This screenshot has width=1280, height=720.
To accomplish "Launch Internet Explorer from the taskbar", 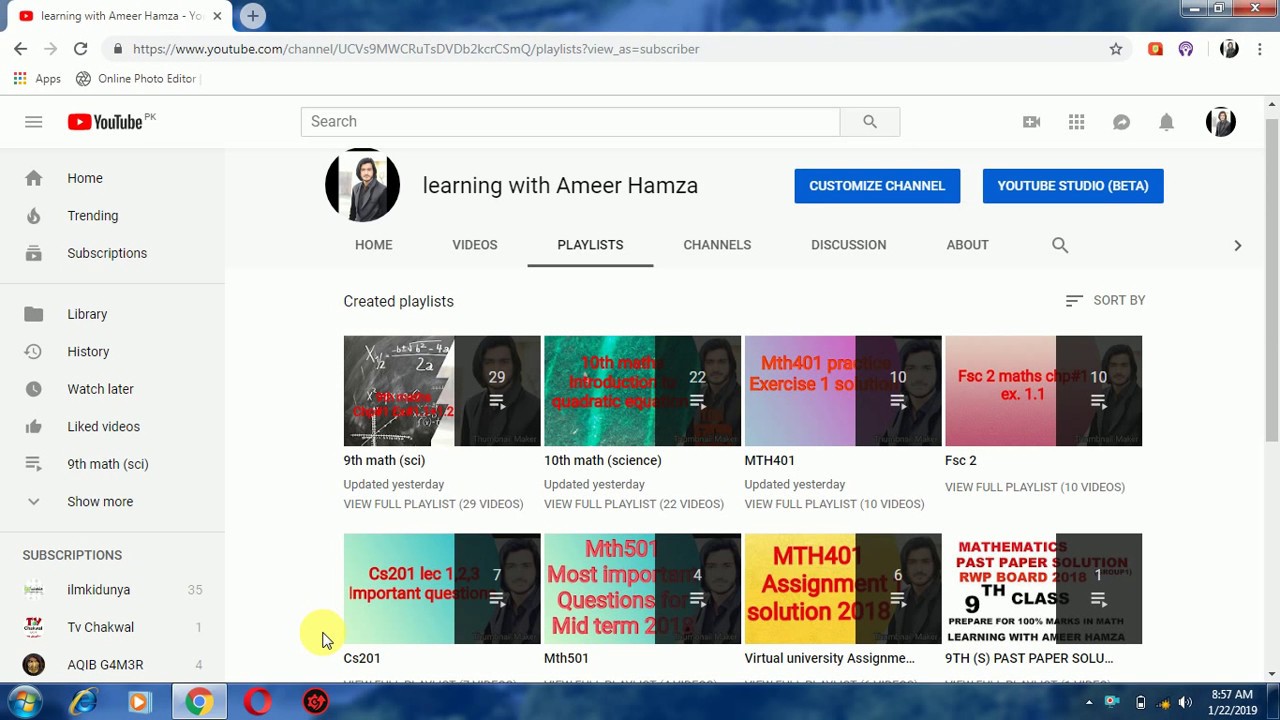I will click(x=83, y=702).
